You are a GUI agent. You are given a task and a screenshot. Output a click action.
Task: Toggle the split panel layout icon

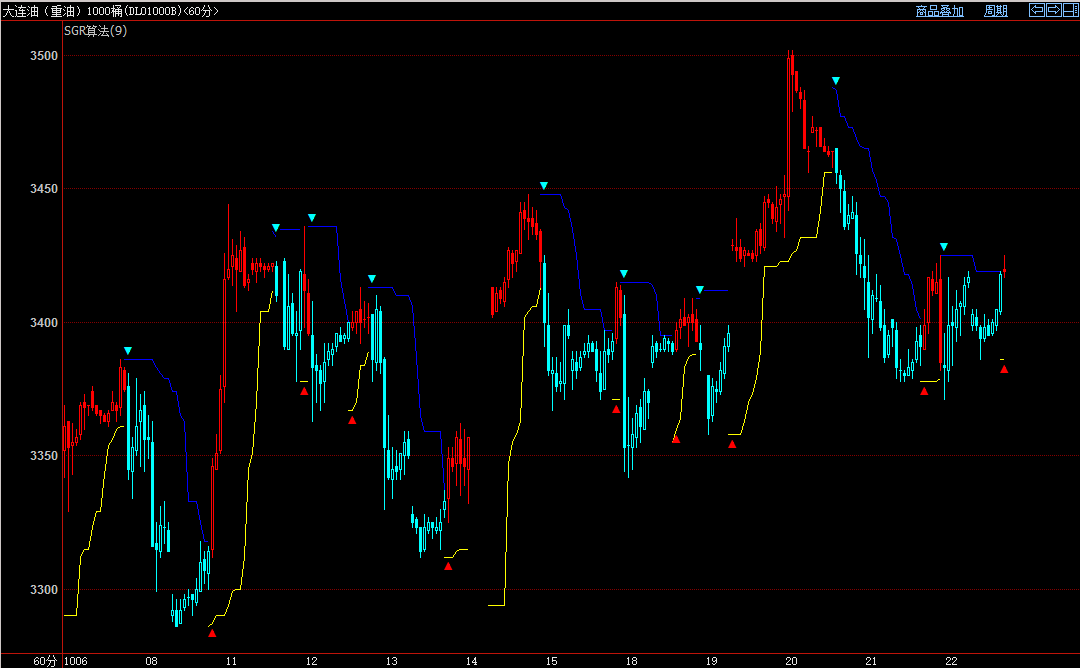(1070, 10)
